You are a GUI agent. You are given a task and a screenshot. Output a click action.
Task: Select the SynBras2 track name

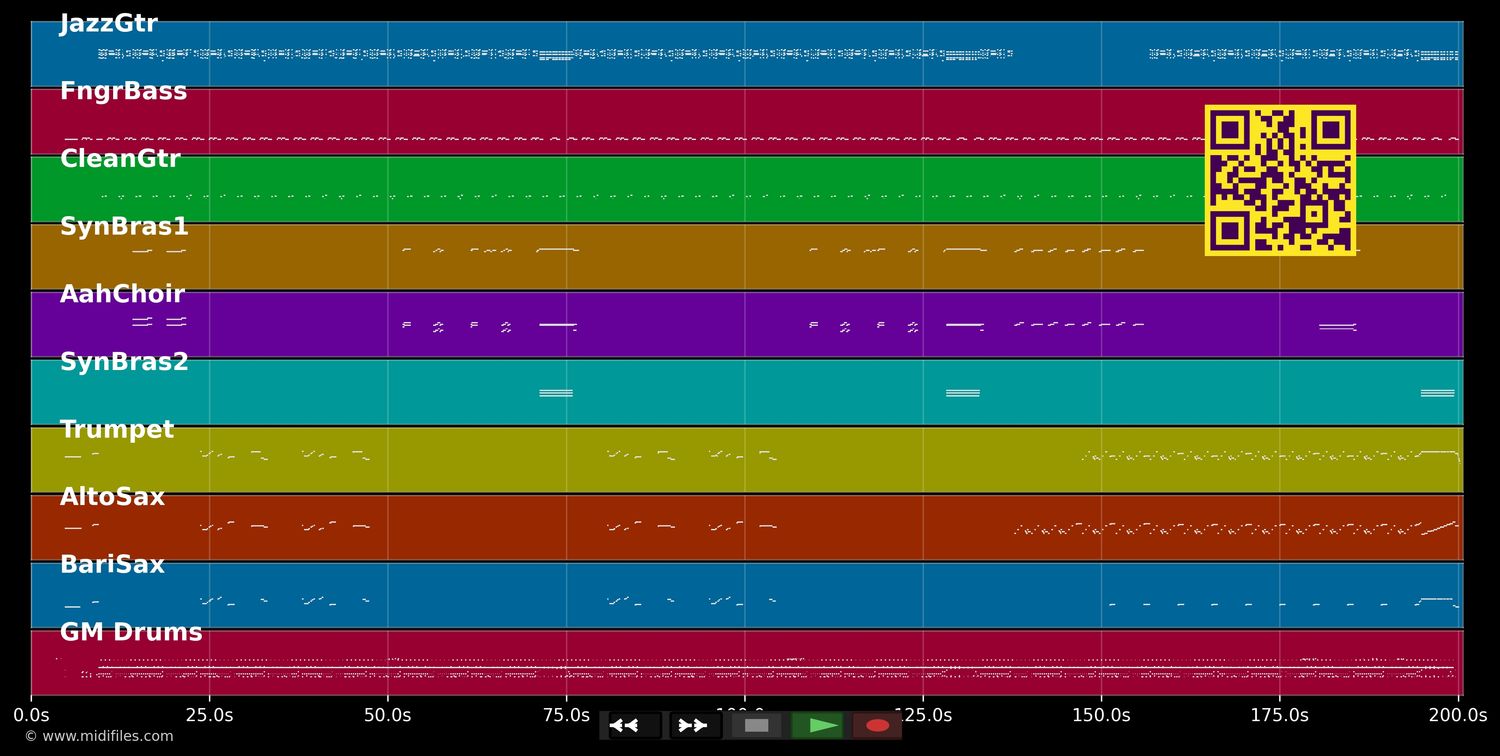point(124,361)
